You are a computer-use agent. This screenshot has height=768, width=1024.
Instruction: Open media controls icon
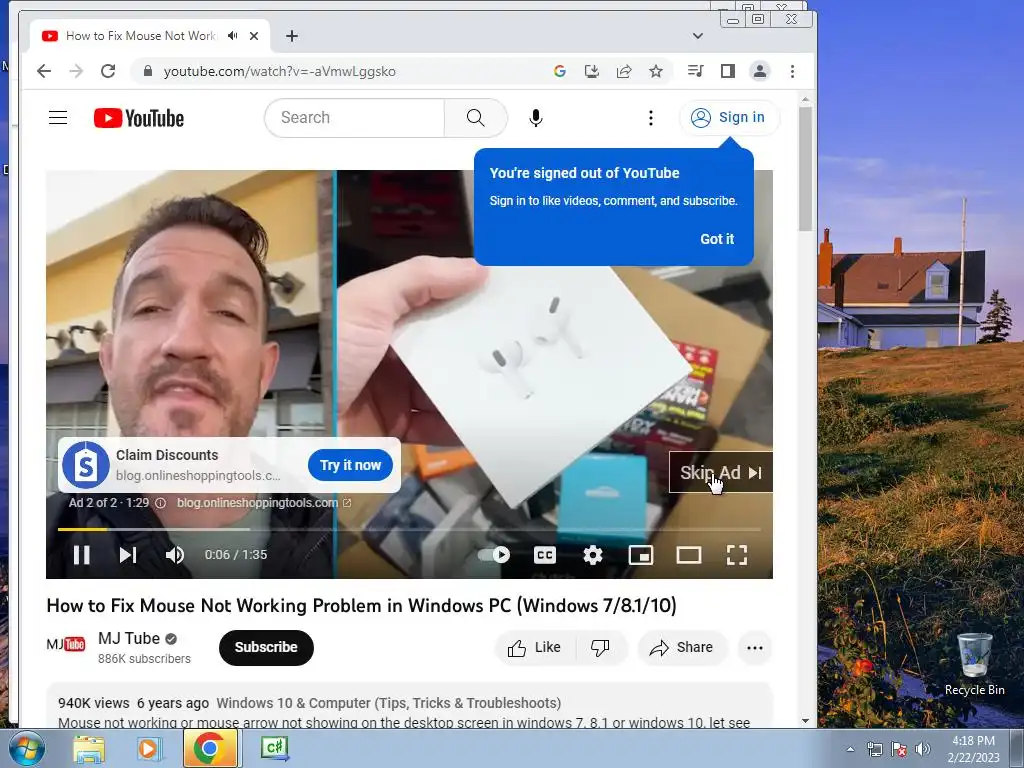[696, 71]
